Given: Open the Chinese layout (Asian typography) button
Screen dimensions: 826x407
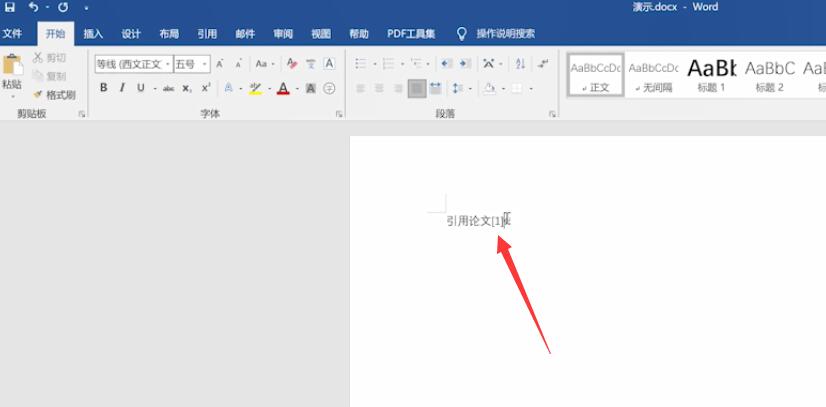Looking at the screenshot, I should (x=489, y=64).
